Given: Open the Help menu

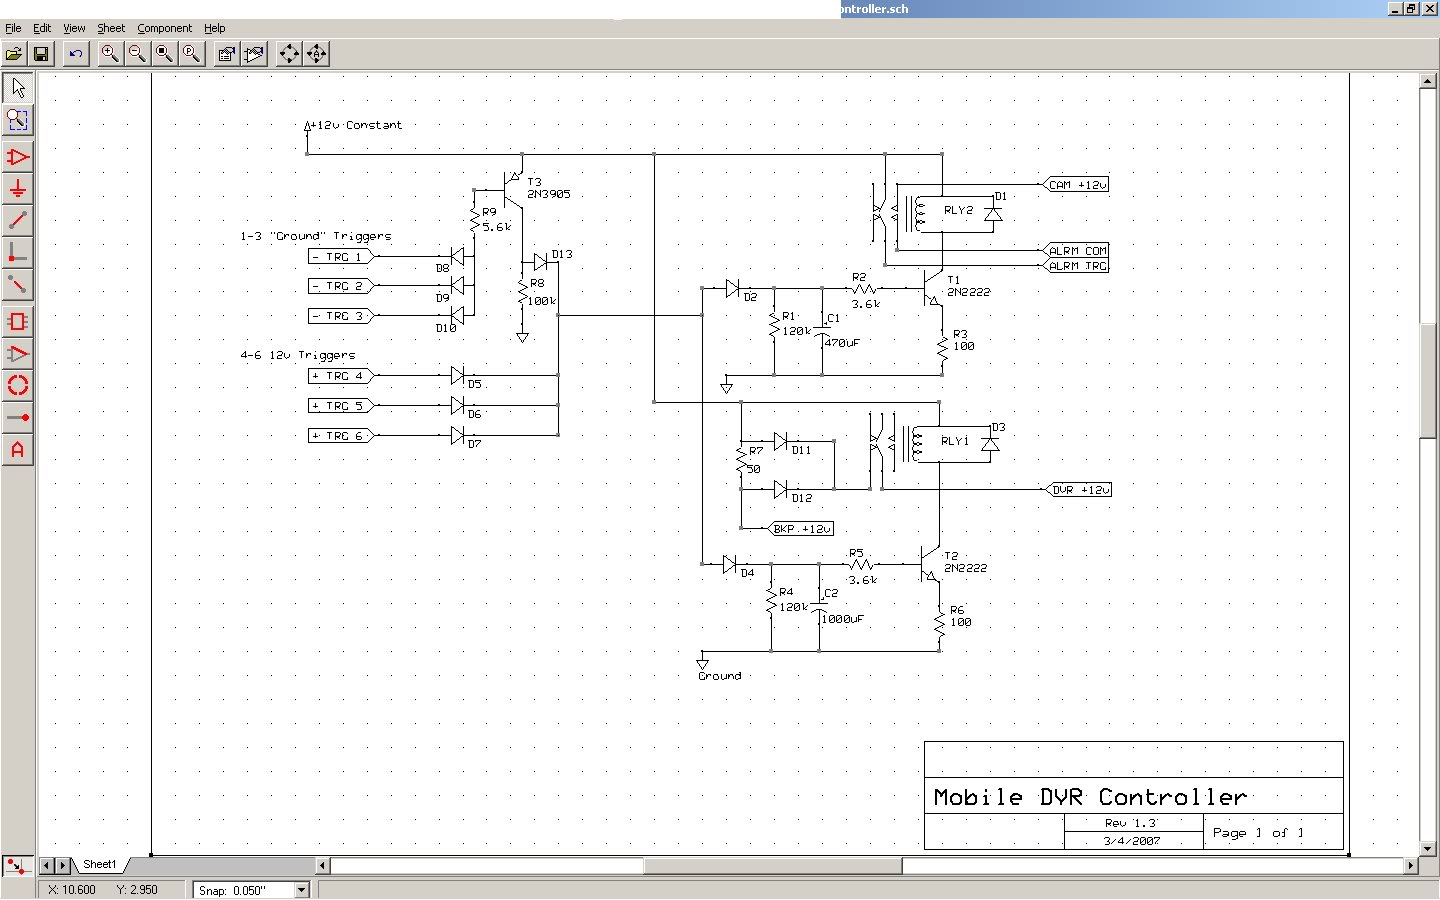Looking at the screenshot, I should [215, 28].
